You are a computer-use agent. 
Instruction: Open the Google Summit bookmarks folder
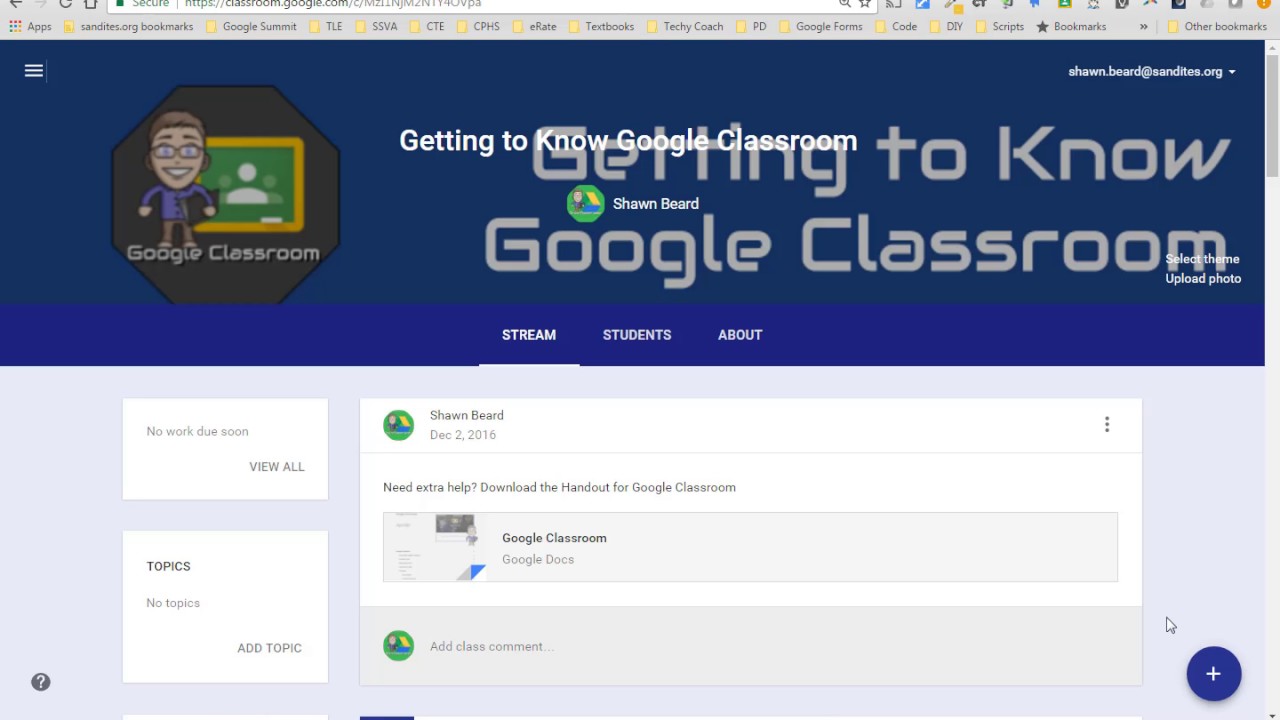pyautogui.click(x=251, y=27)
